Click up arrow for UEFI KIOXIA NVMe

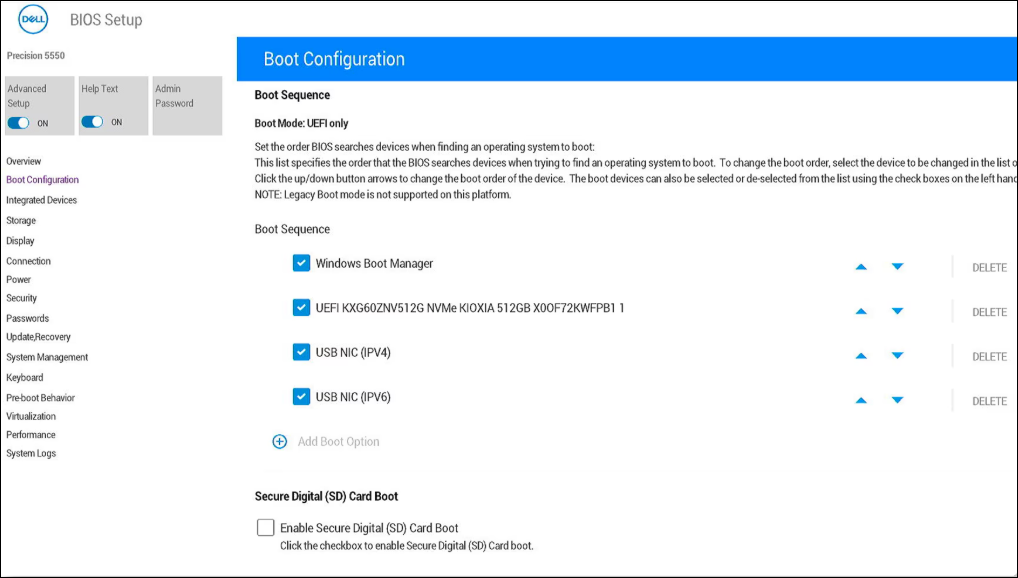pos(861,311)
